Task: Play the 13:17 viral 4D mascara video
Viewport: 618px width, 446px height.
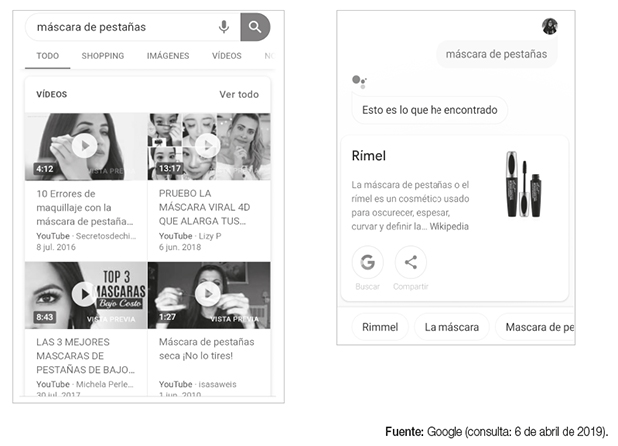Action: pyautogui.click(x=208, y=146)
